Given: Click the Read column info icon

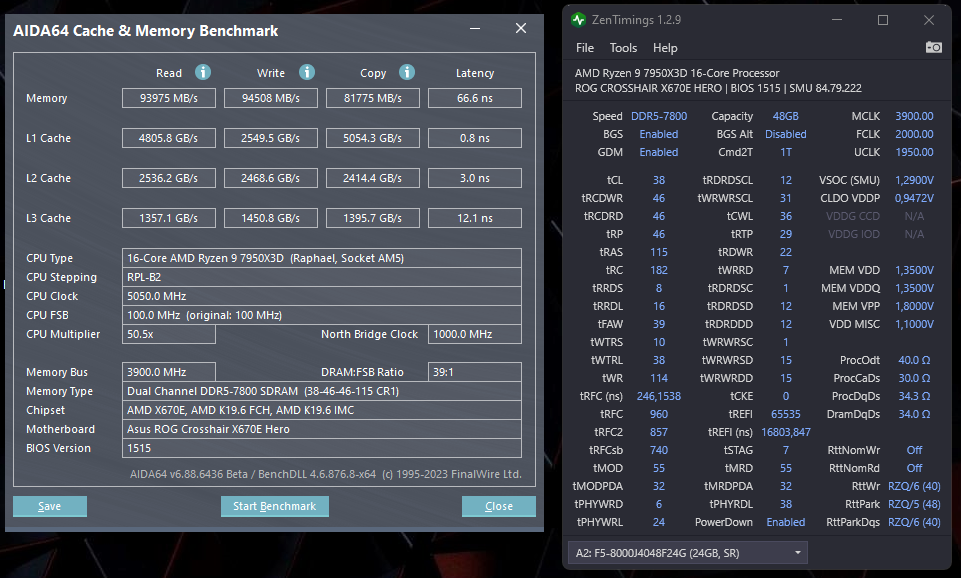Looking at the screenshot, I should point(203,72).
